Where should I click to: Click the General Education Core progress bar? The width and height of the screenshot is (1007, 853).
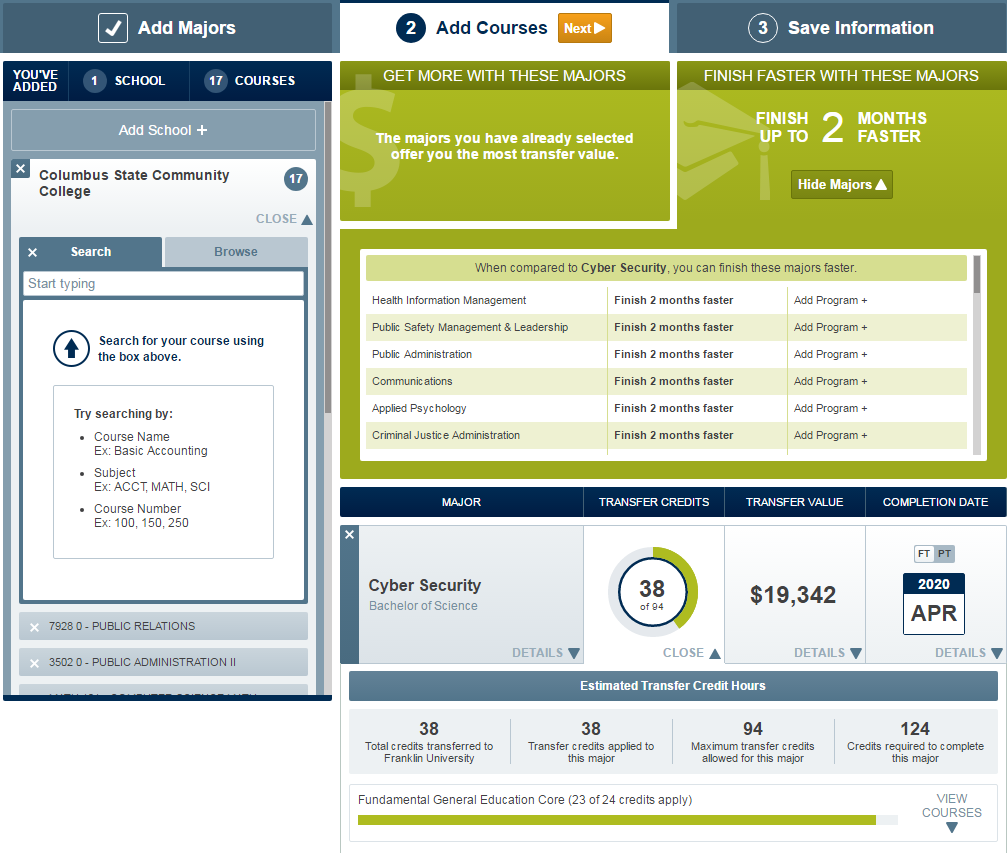pyautogui.click(x=627, y=820)
